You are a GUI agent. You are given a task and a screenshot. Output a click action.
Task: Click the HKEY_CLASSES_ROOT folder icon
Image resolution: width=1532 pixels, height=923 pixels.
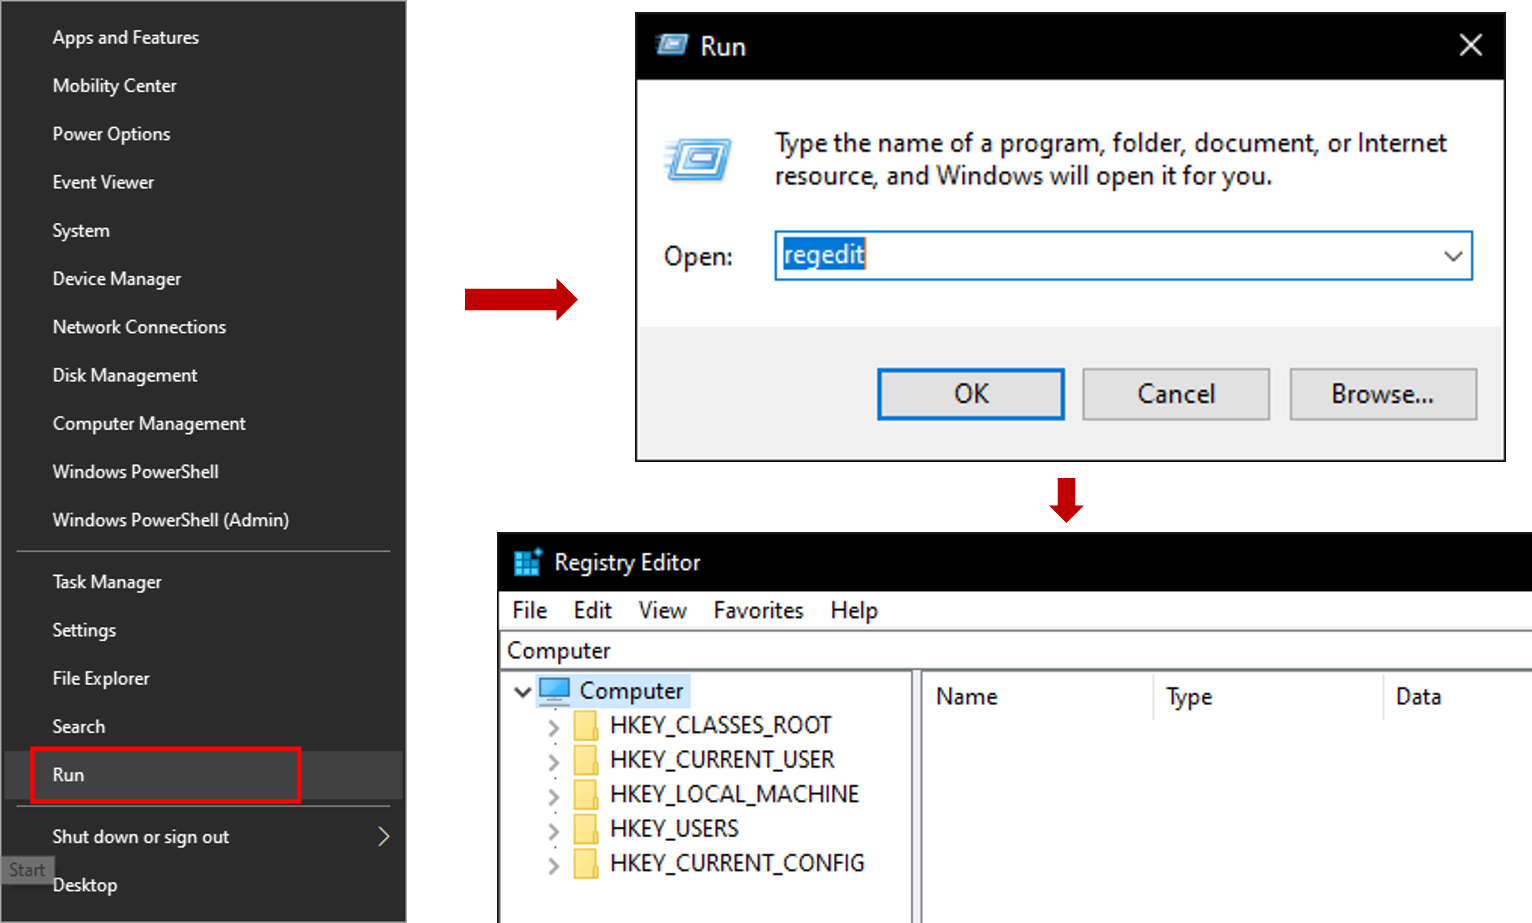pyautogui.click(x=586, y=725)
